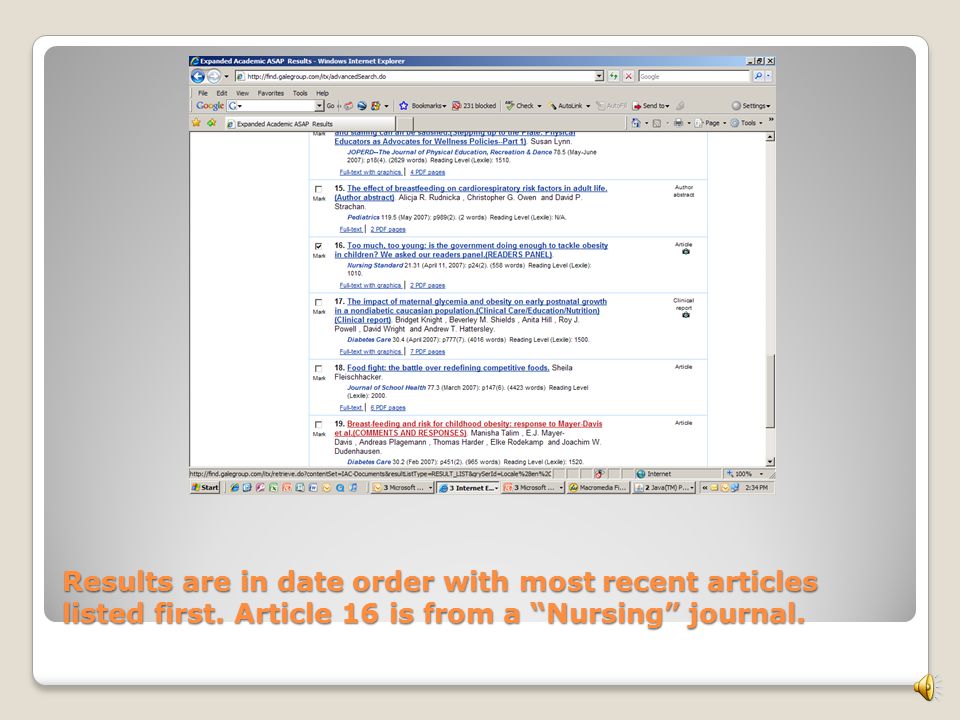Click the AutoLink toolbar icon
The width and height of the screenshot is (960, 720).
[x=553, y=106]
